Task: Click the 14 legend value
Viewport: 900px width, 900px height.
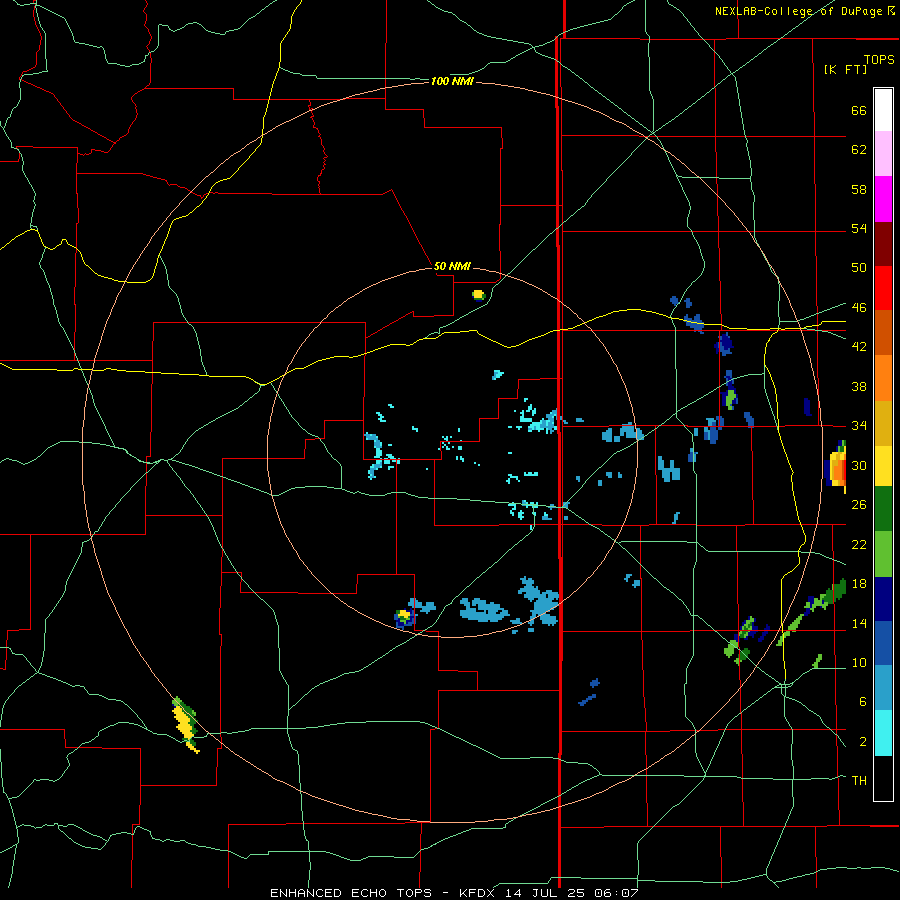Action: pyautogui.click(x=859, y=623)
